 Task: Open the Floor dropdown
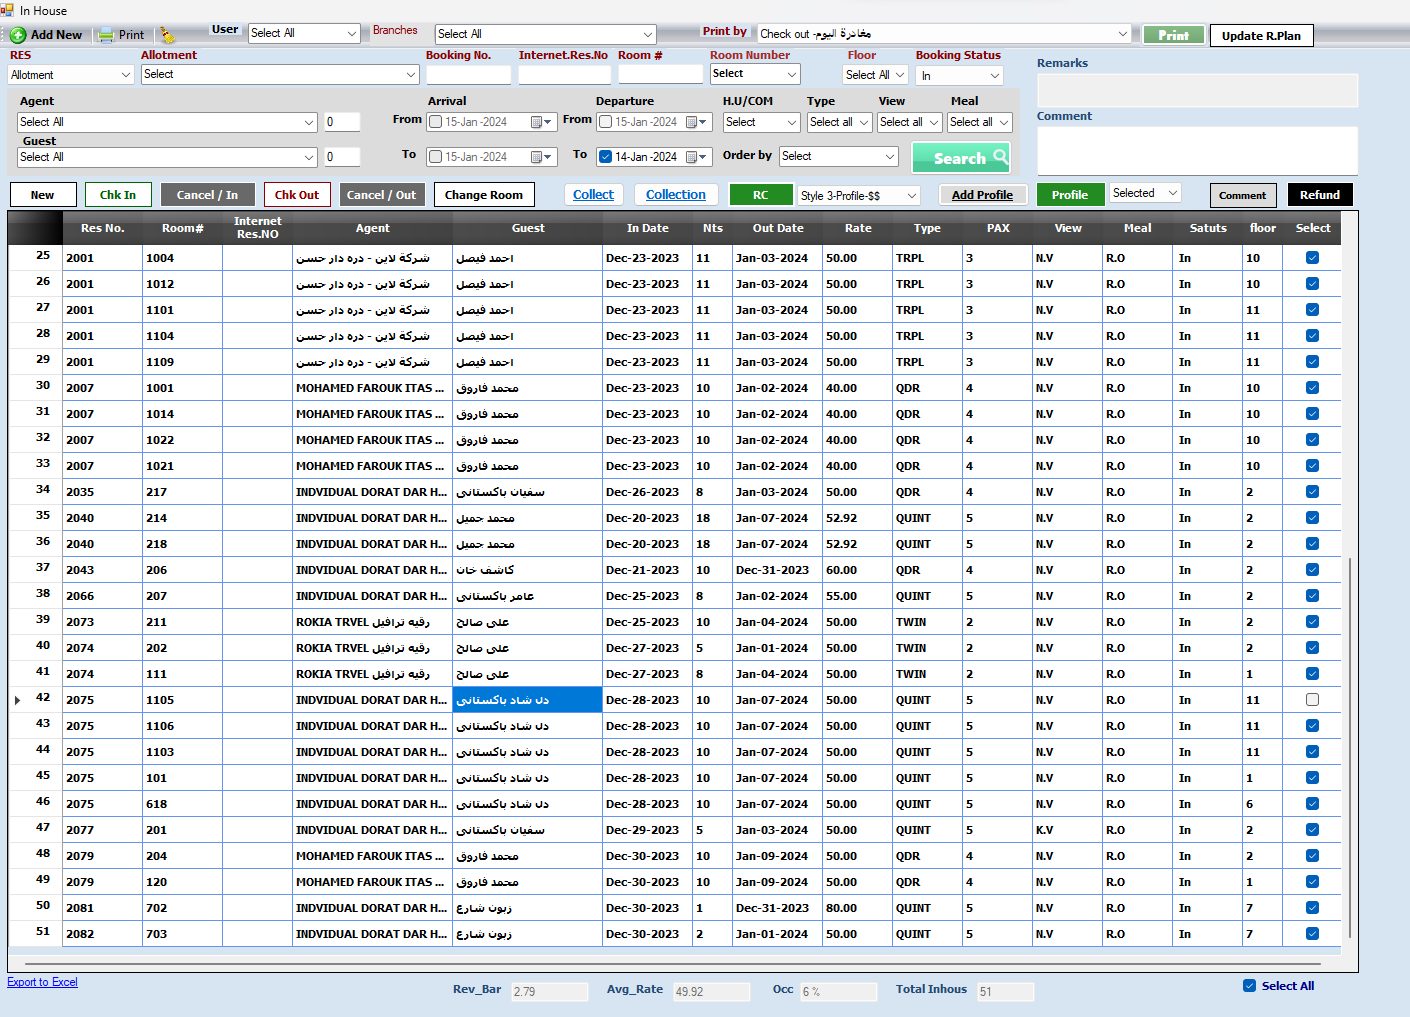pos(875,75)
